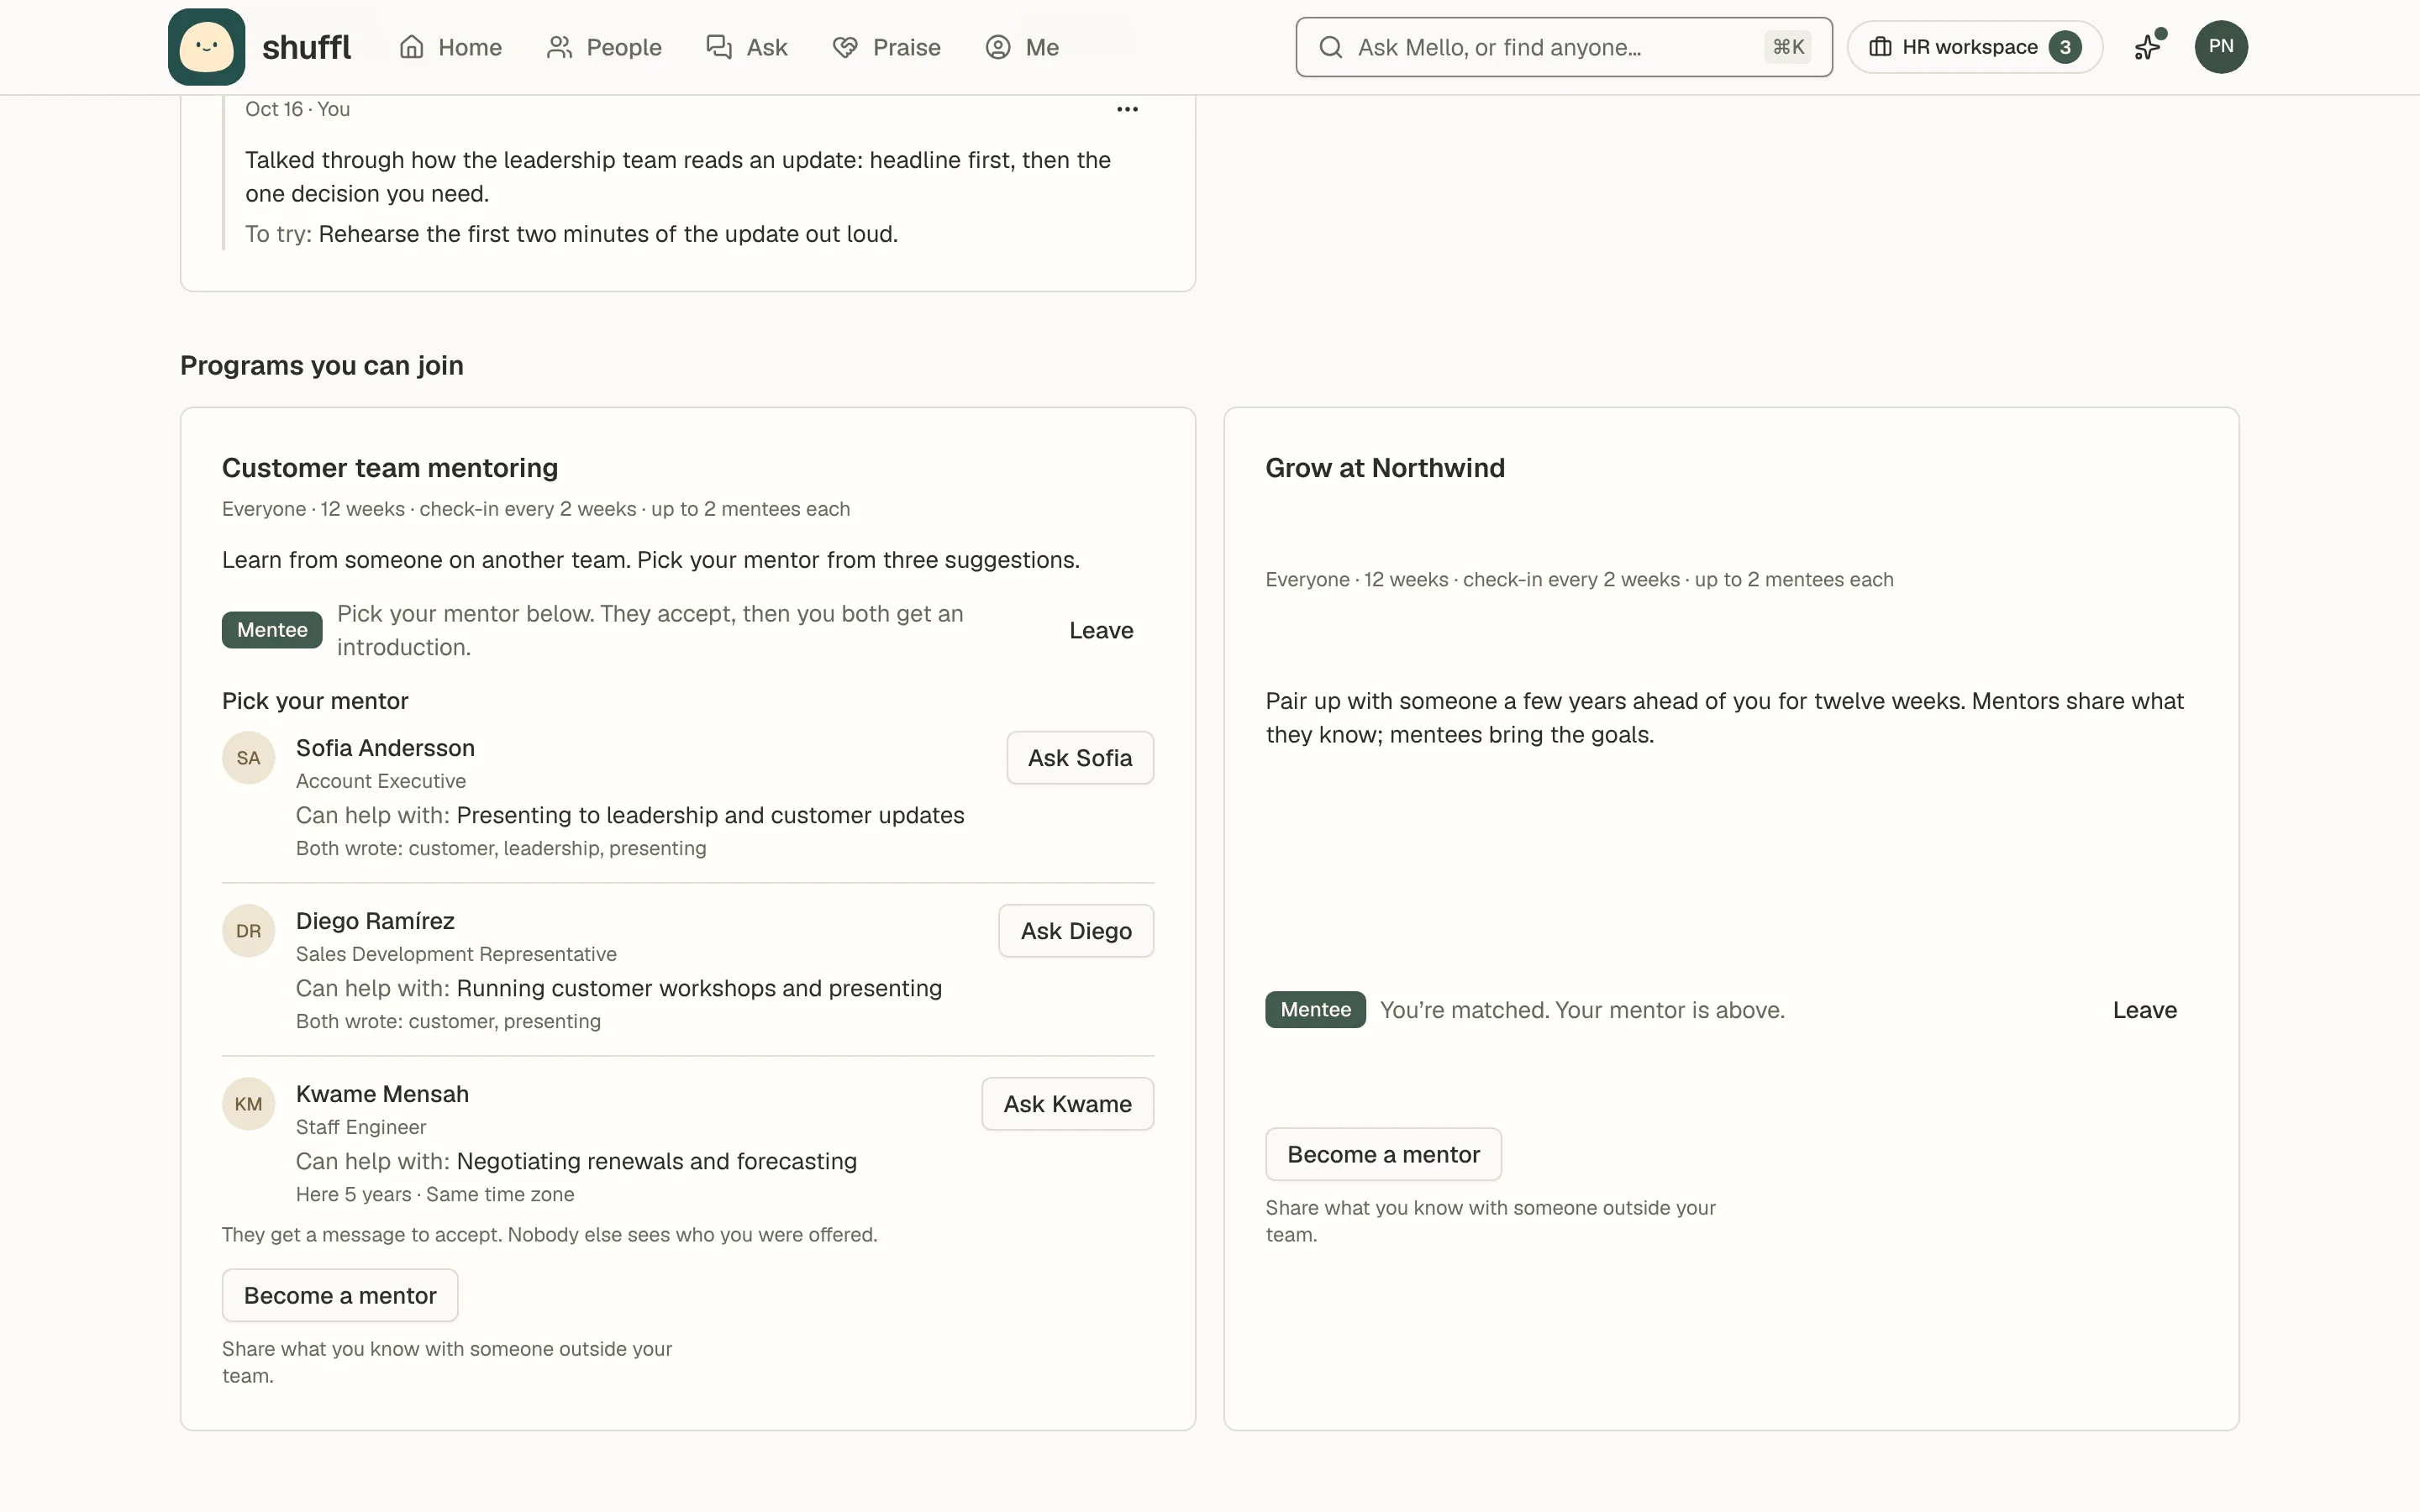Click the HR workspace briefcase icon
Screen dimensions: 2420x1512
point(1880,47)
